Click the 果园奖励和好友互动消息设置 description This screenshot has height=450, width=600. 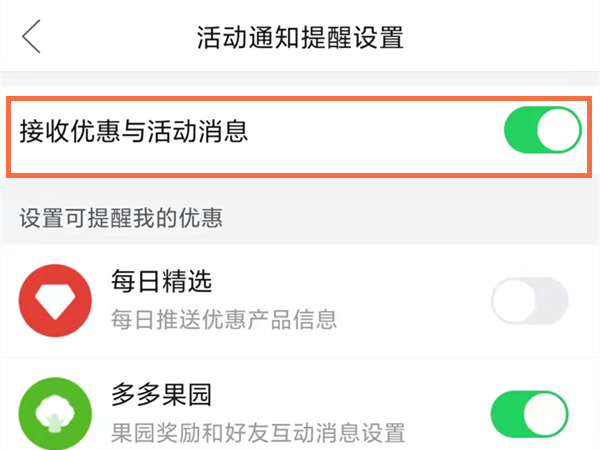tap(258, 432)
